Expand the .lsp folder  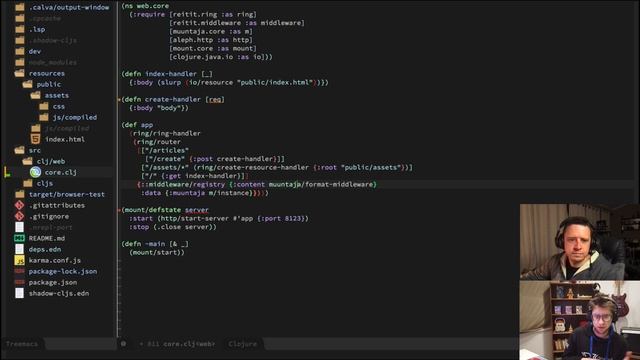click(37, 29)
